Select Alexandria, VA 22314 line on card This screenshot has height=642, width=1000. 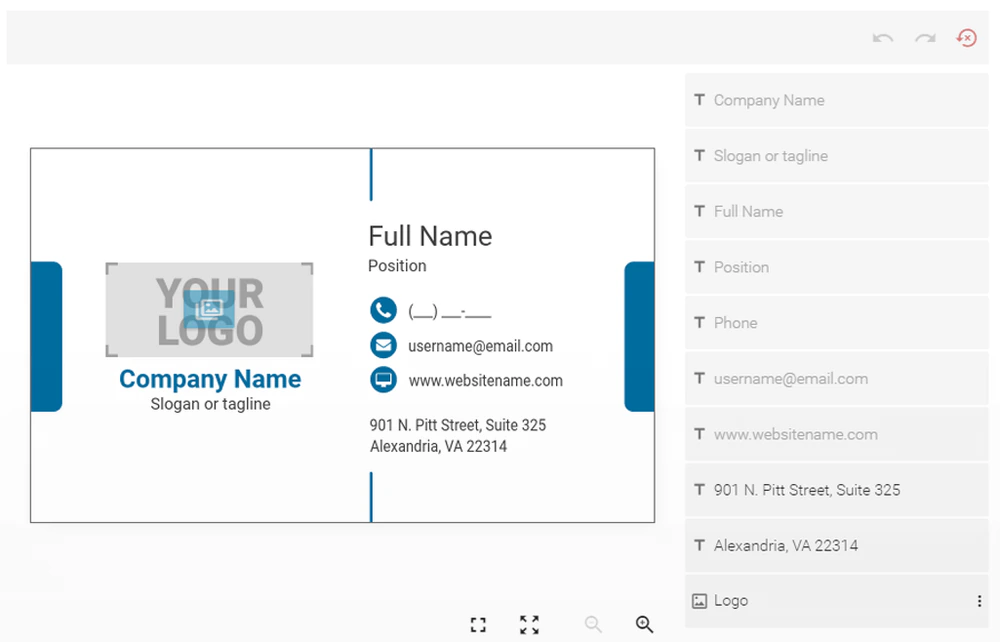click(438, 446)
